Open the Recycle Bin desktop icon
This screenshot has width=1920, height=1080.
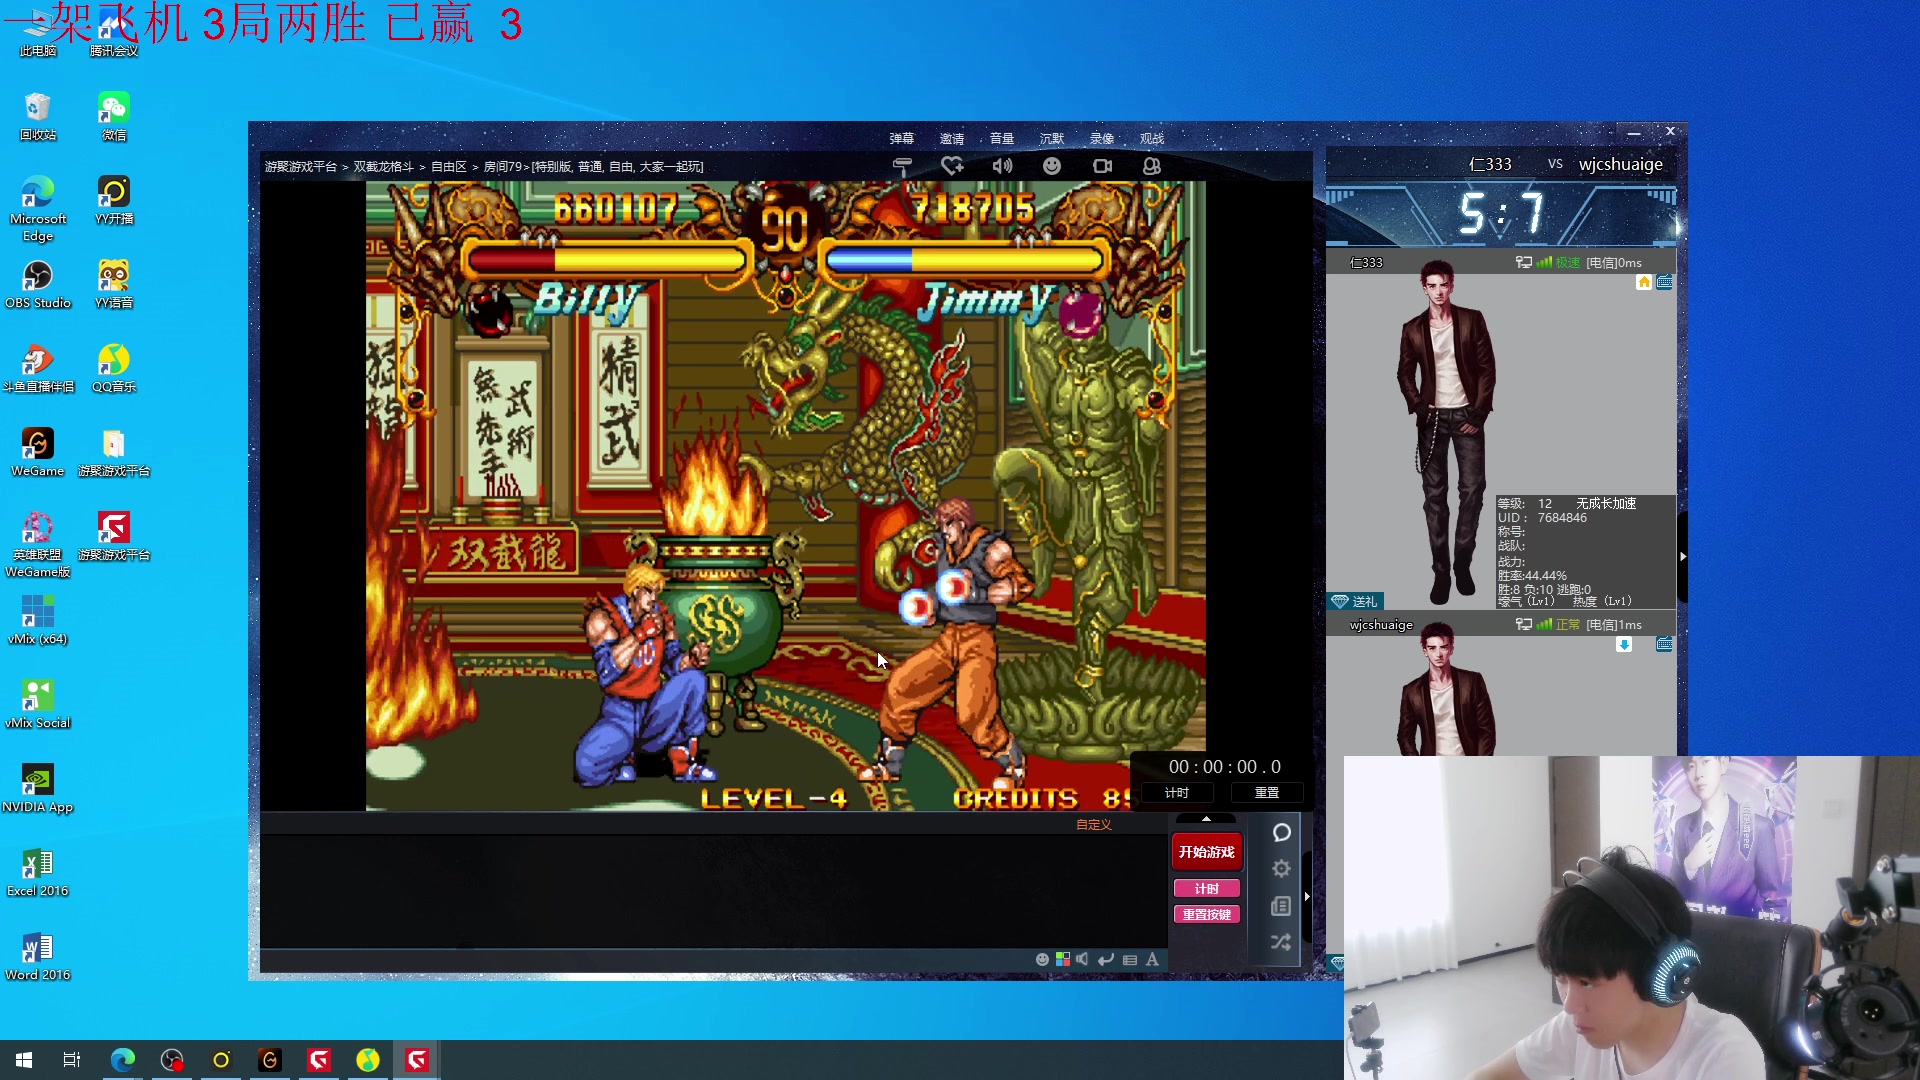click(x=38, y=116)
